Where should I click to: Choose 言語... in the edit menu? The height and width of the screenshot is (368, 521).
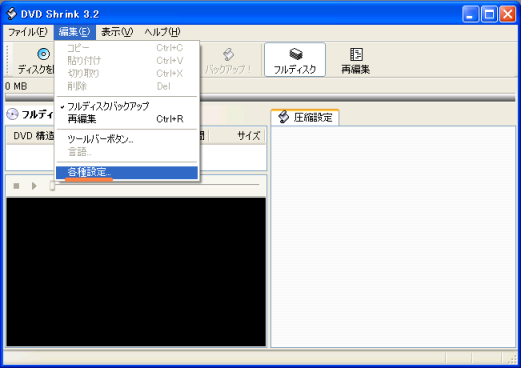pos(127,152)
